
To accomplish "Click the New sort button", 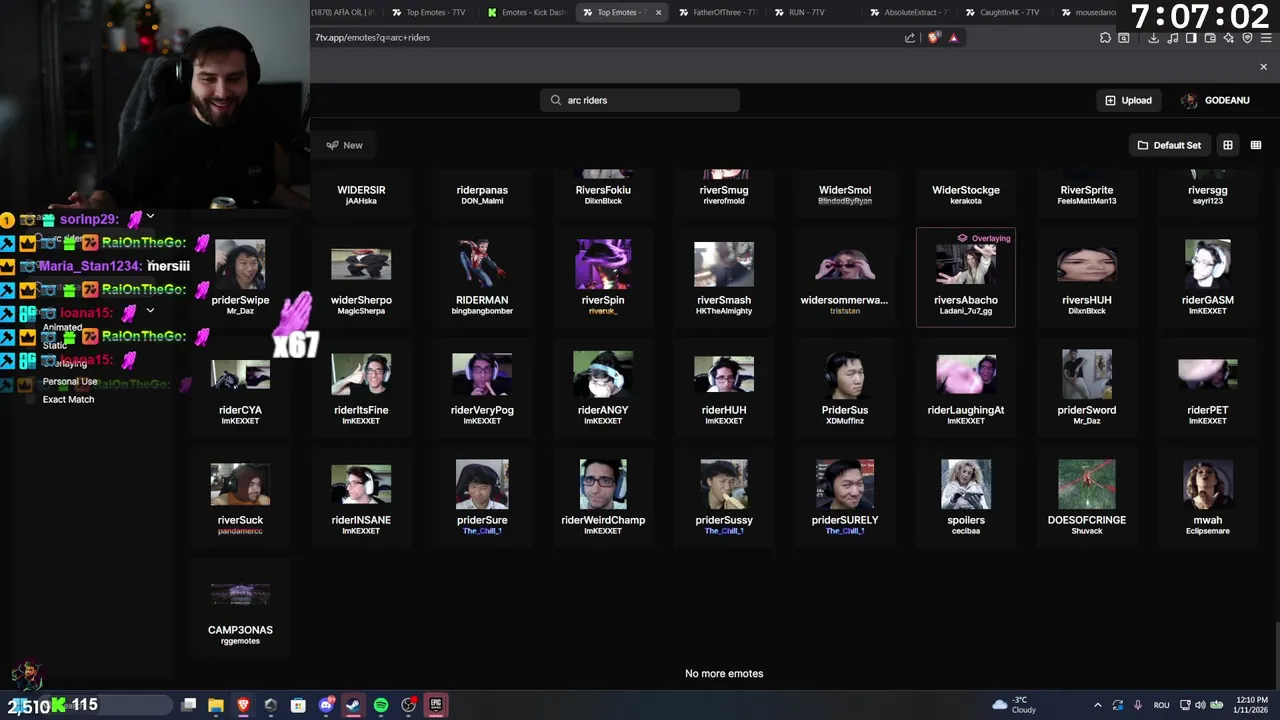I will (344, 145).
